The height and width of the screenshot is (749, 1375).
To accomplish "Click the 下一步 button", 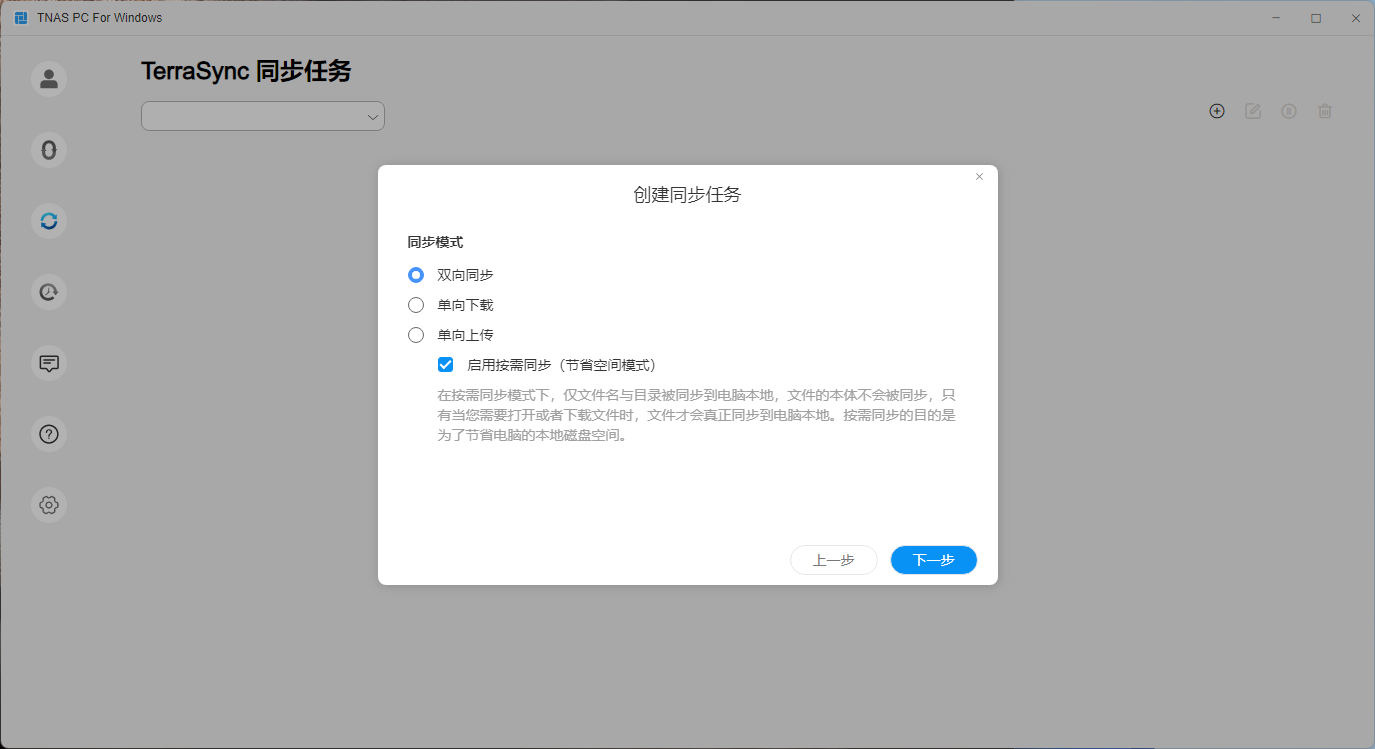I will tap(934, 560).
